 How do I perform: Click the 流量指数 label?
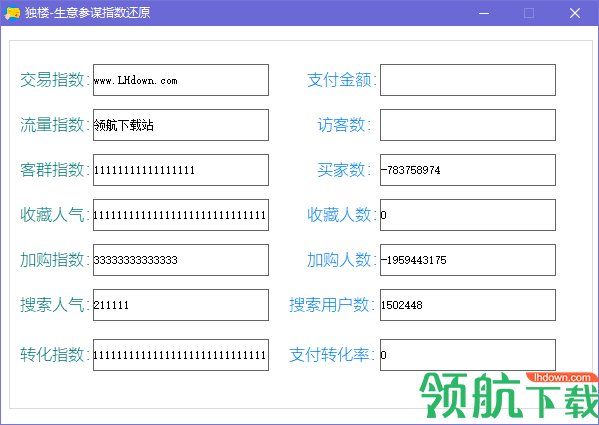point(55,125)
